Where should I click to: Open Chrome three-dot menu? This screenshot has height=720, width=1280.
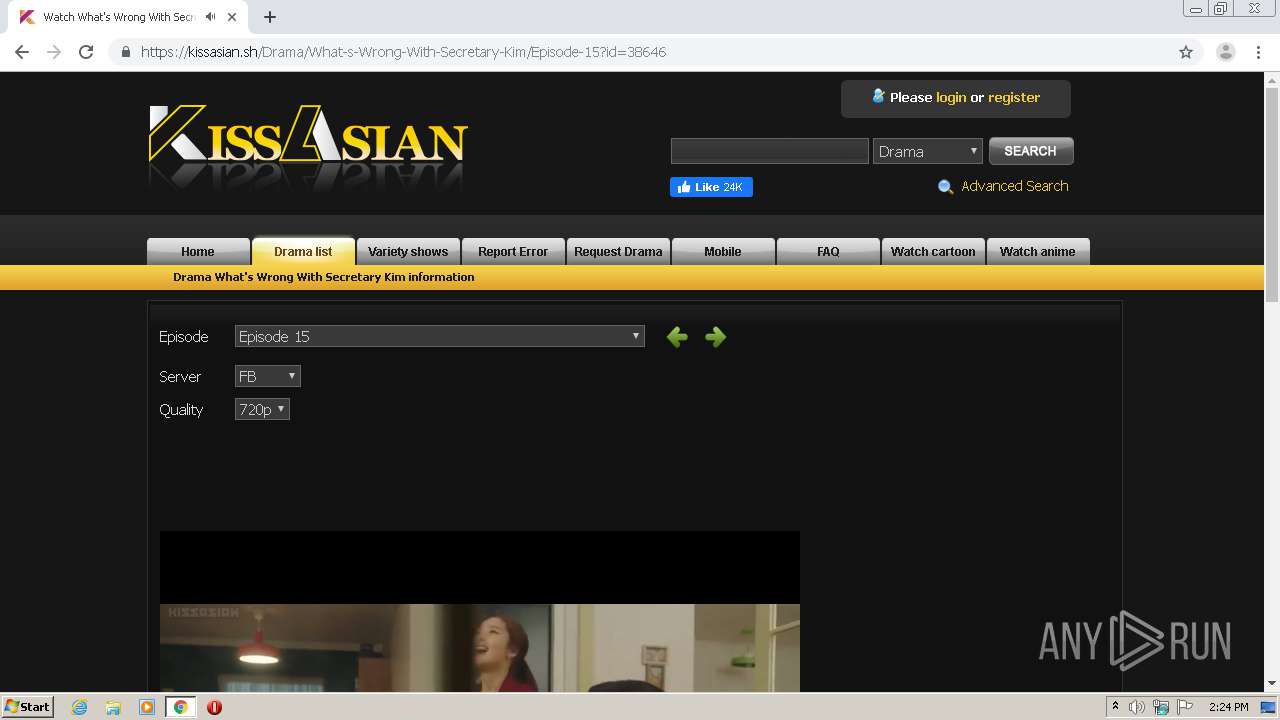1258,52
